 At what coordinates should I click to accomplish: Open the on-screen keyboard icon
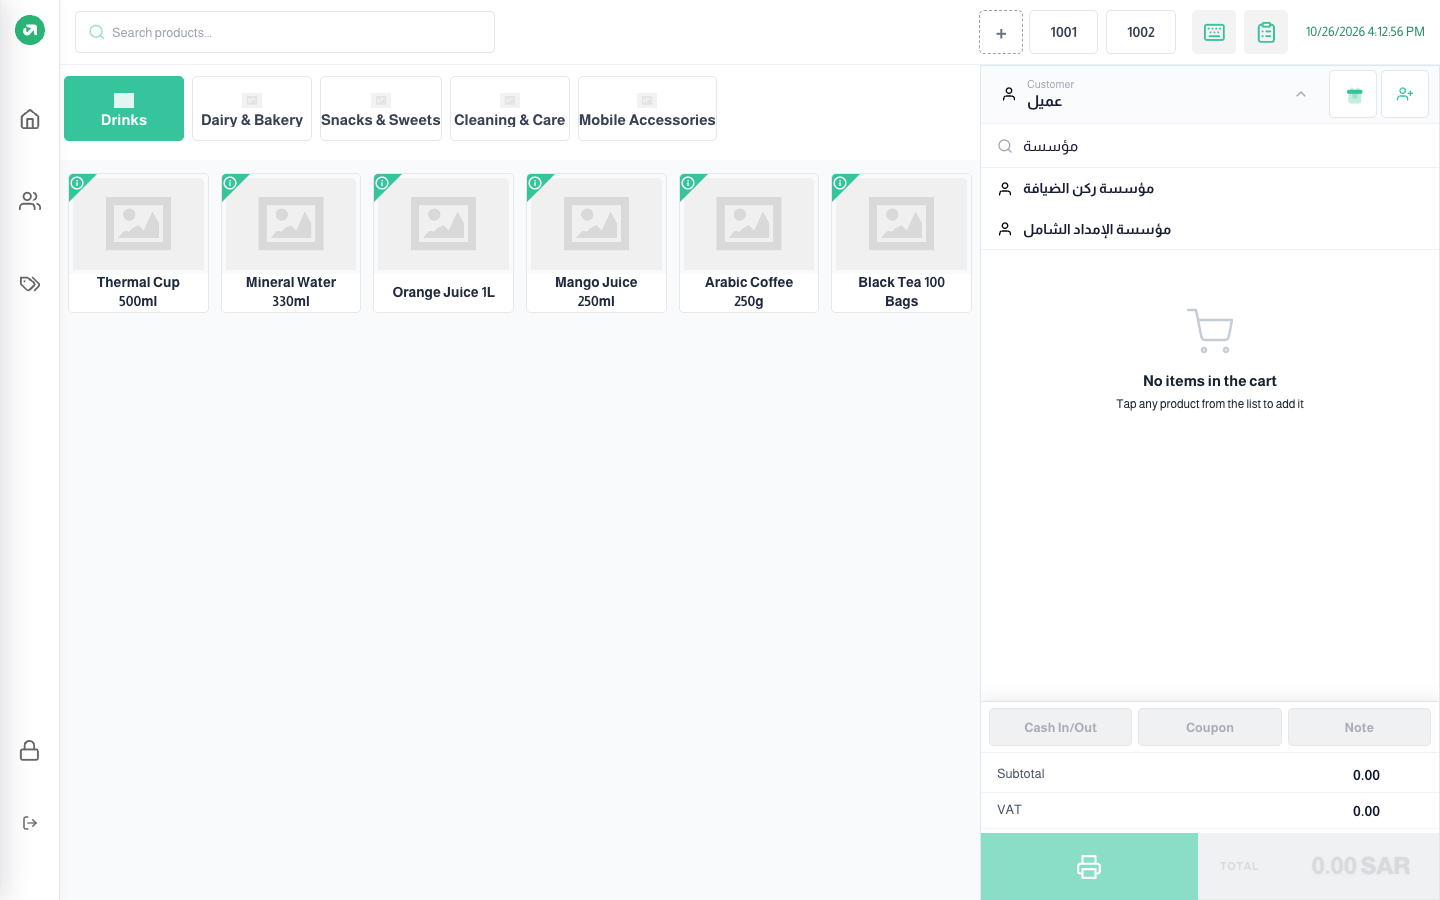click(1214, 32)
